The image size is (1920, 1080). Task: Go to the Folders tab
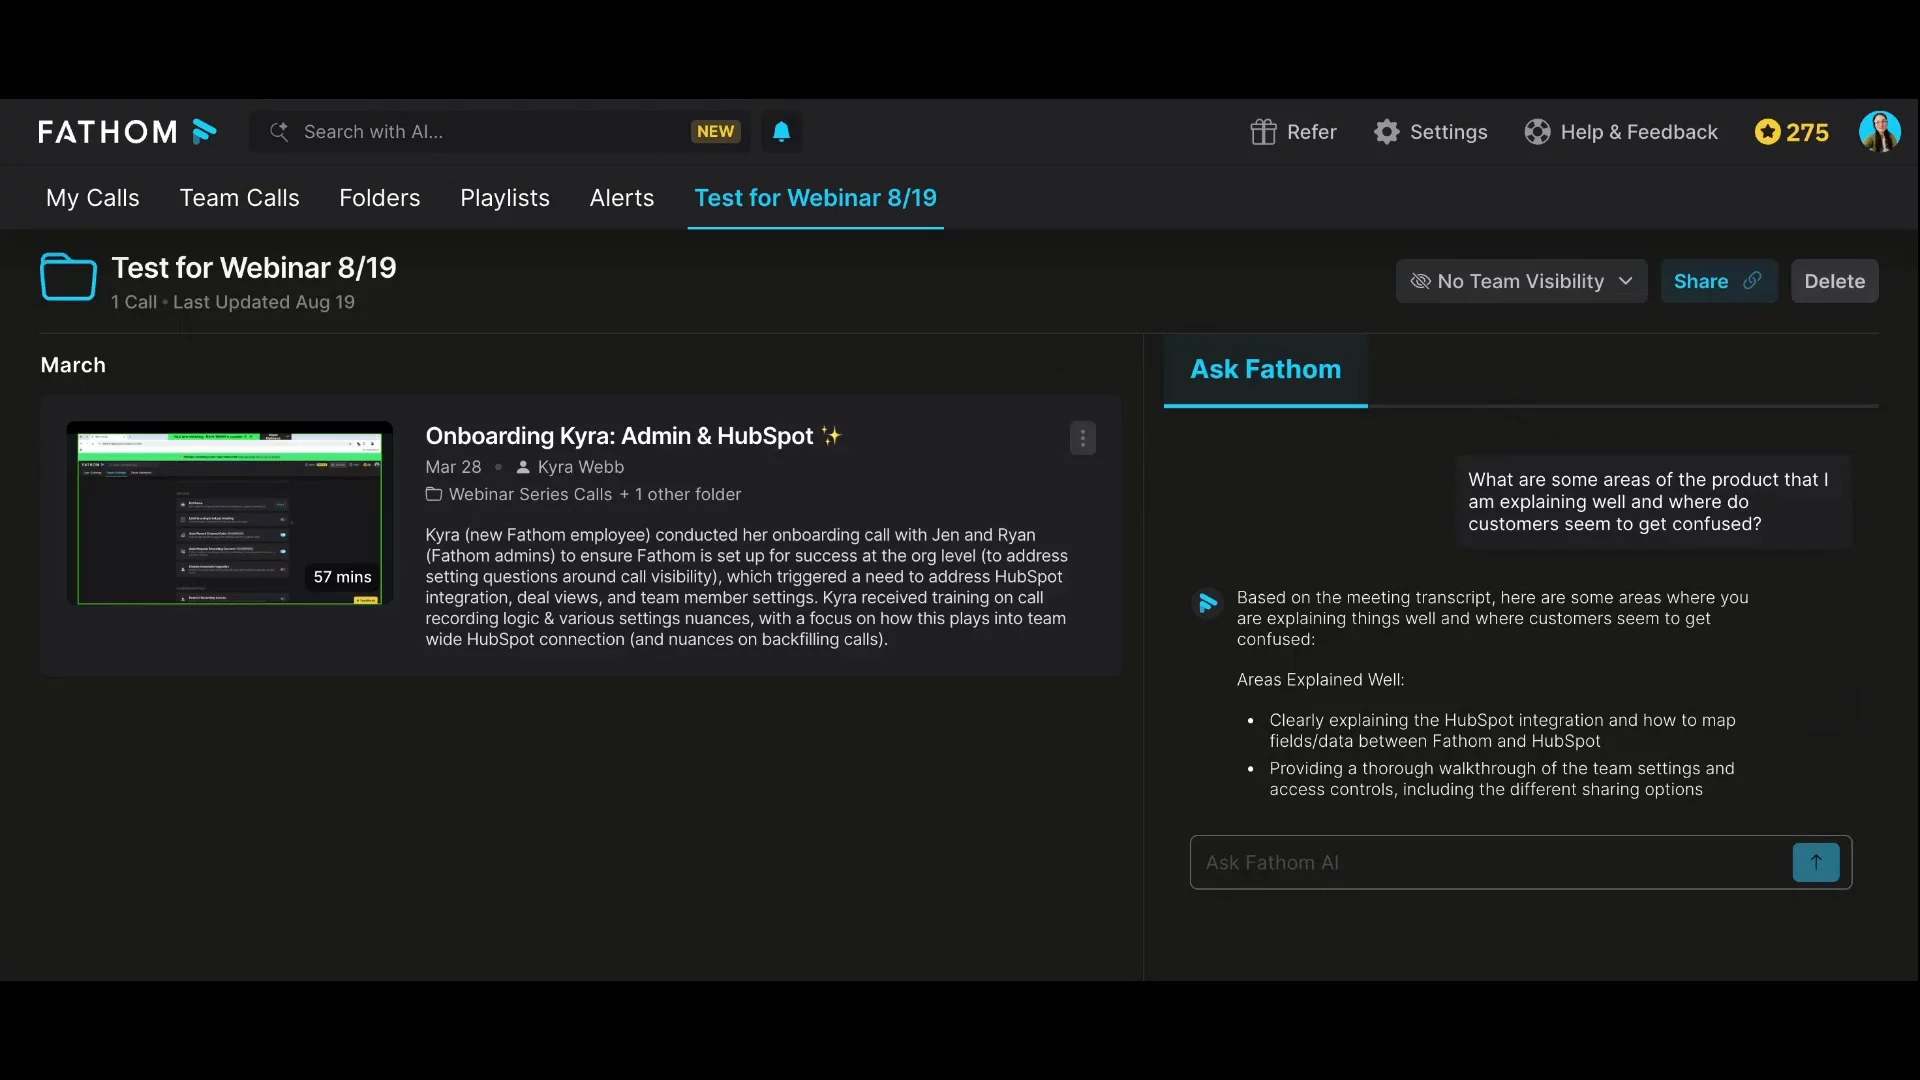pos(379,198)
